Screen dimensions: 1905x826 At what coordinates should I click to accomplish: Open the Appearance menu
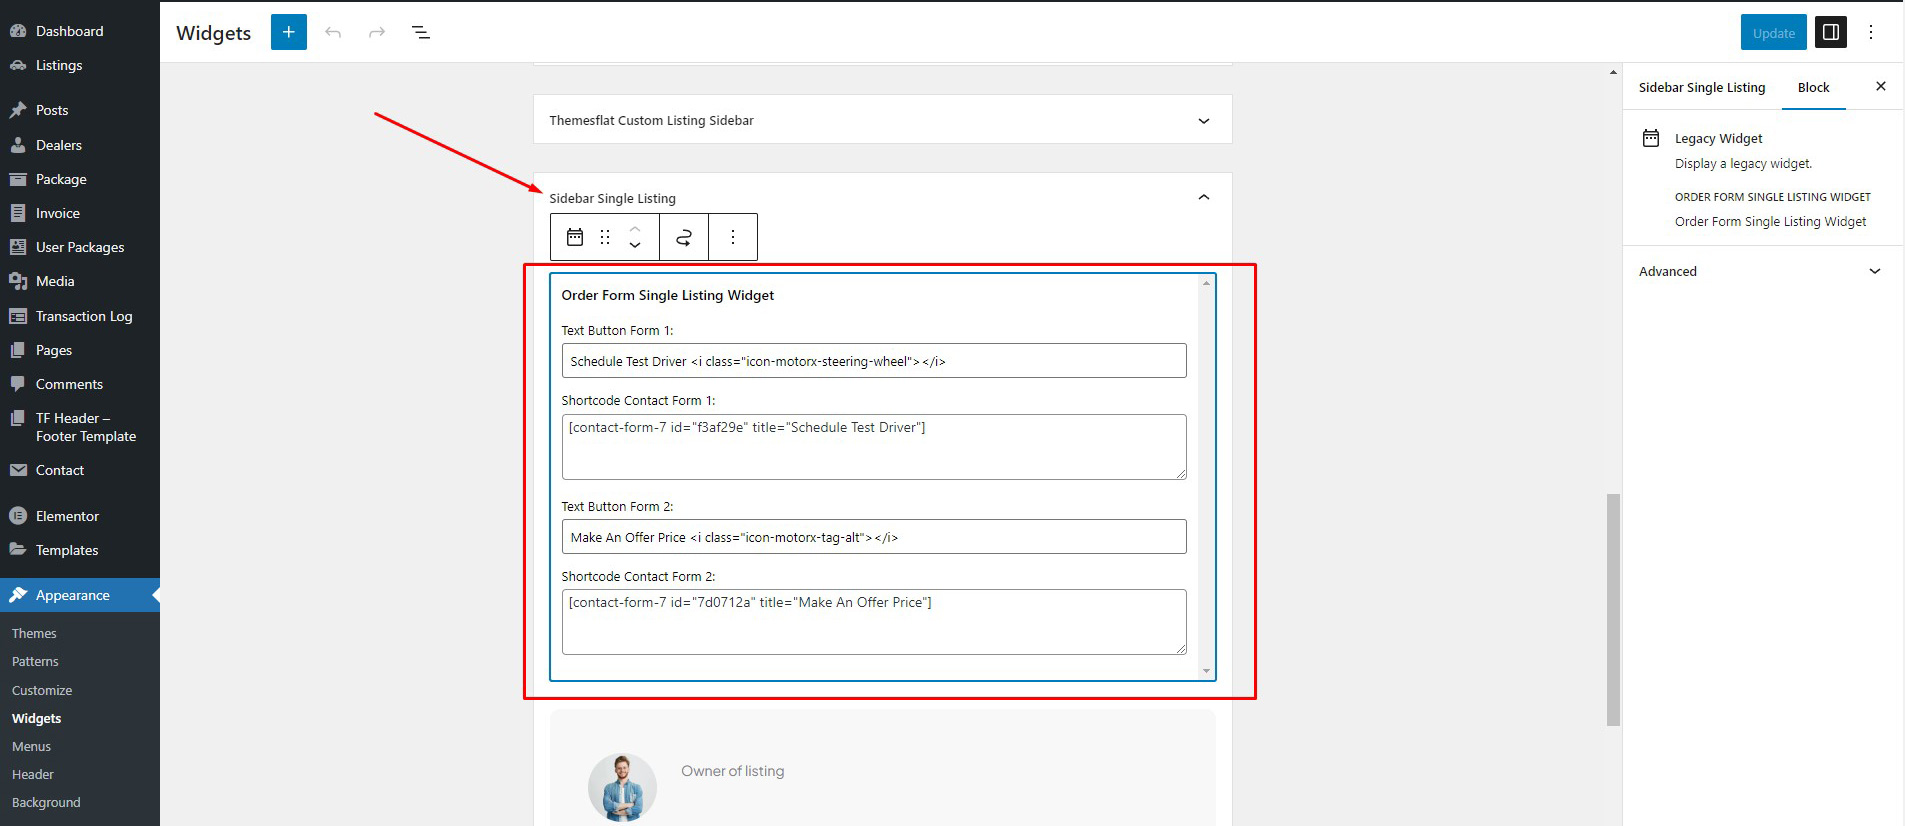tap(80, 595)
